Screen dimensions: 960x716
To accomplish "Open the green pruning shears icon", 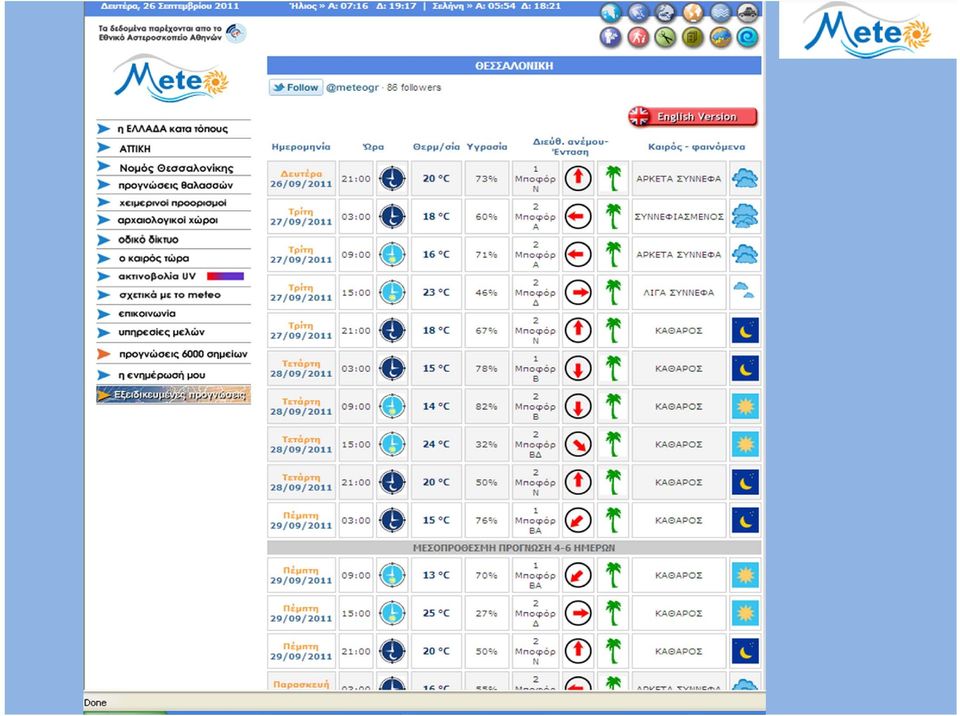I will [x=665, y=38].
